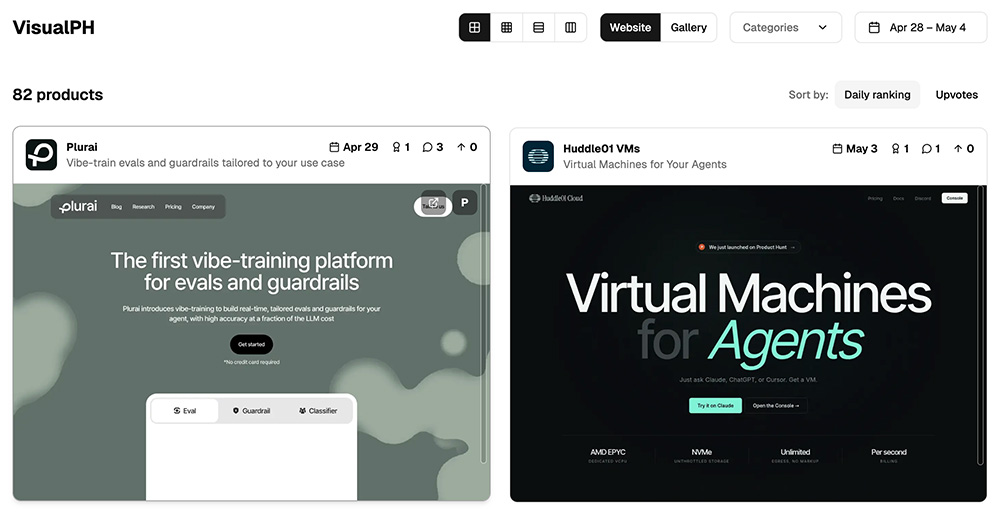Click the '82 products' count text

point(58,94)
